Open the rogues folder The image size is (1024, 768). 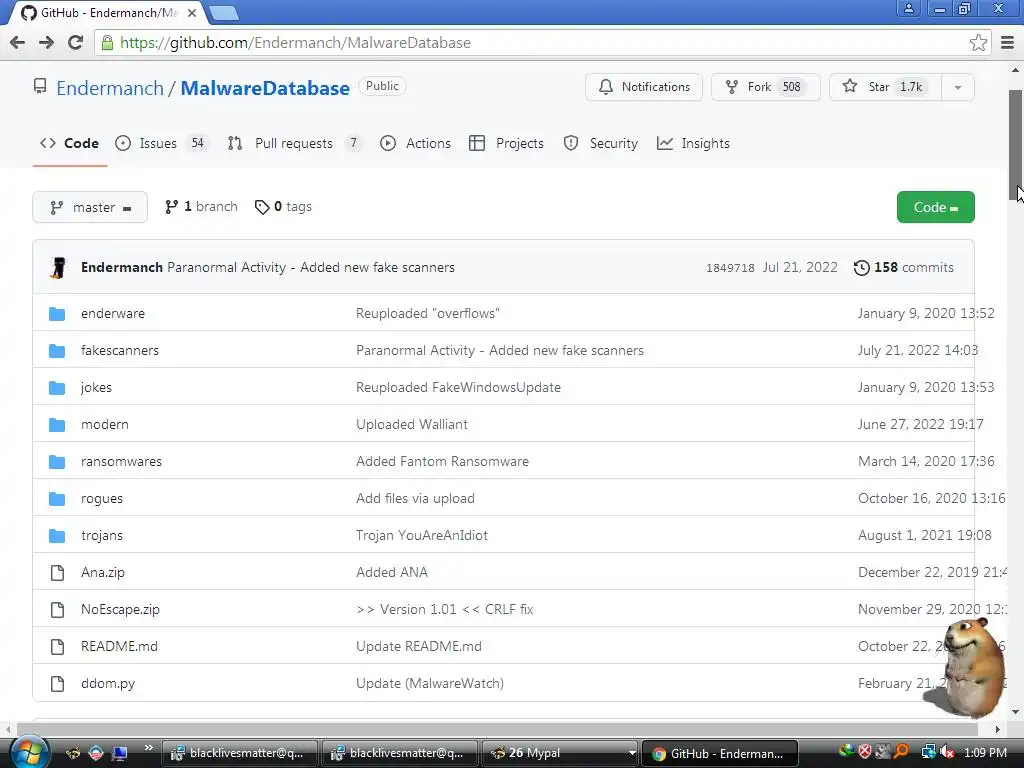tap(102, 499)
